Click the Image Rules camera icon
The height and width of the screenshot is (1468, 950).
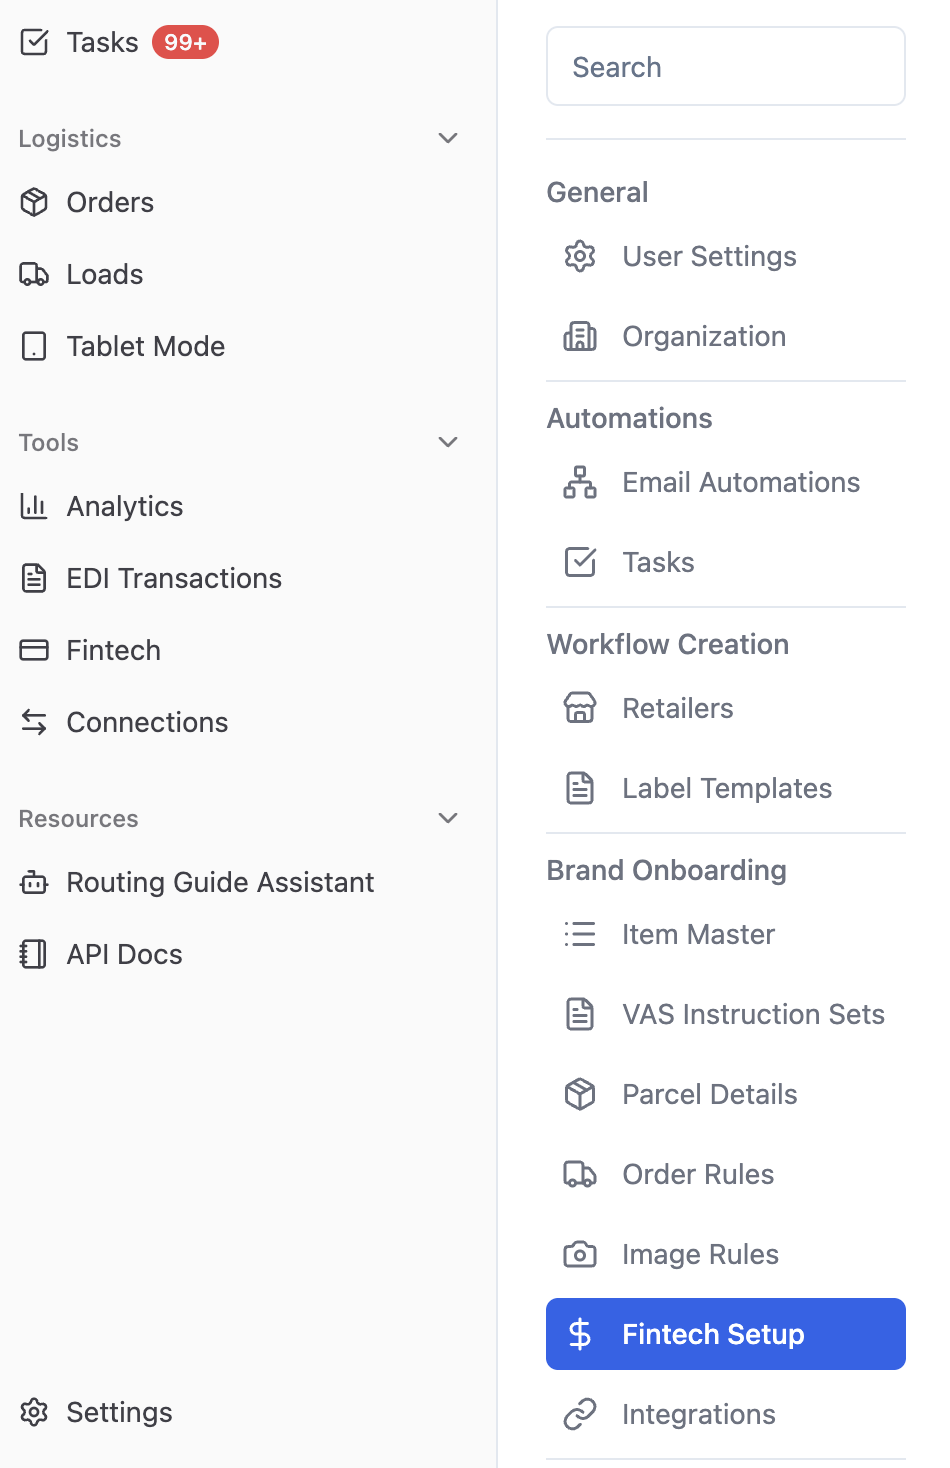(580, 1254)
